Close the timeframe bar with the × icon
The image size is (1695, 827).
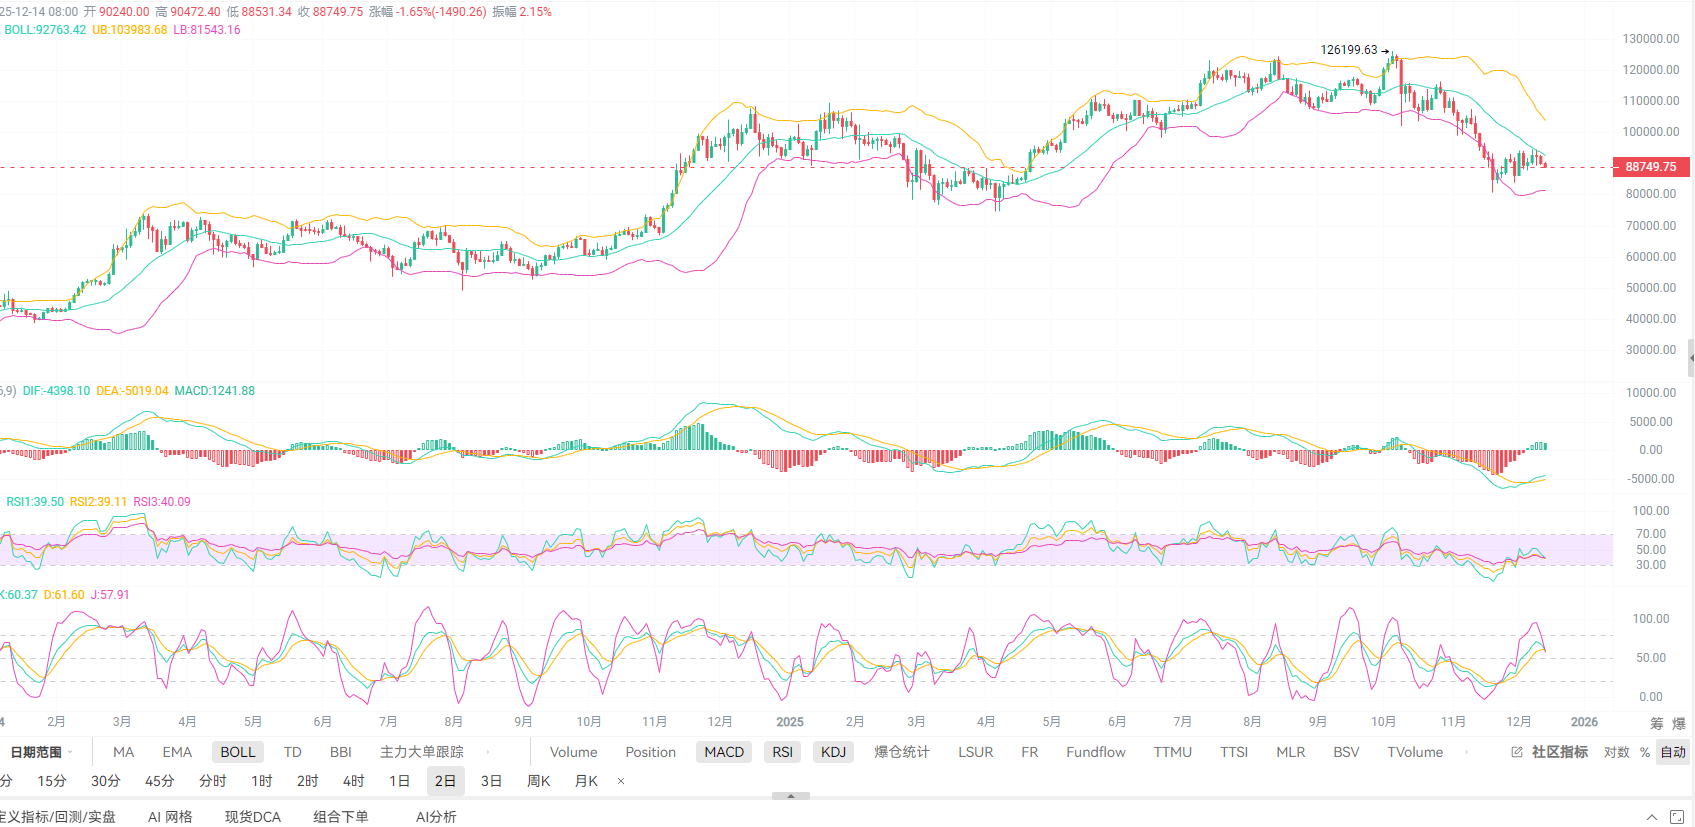pyautogui.click(x=621, y=781)
